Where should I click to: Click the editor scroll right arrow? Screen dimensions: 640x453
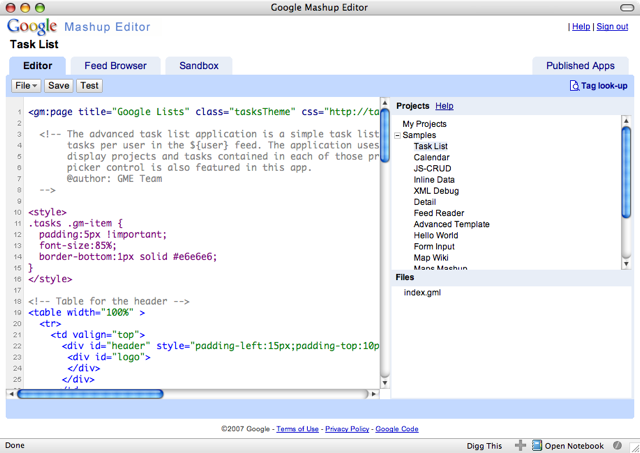(373, 394)
